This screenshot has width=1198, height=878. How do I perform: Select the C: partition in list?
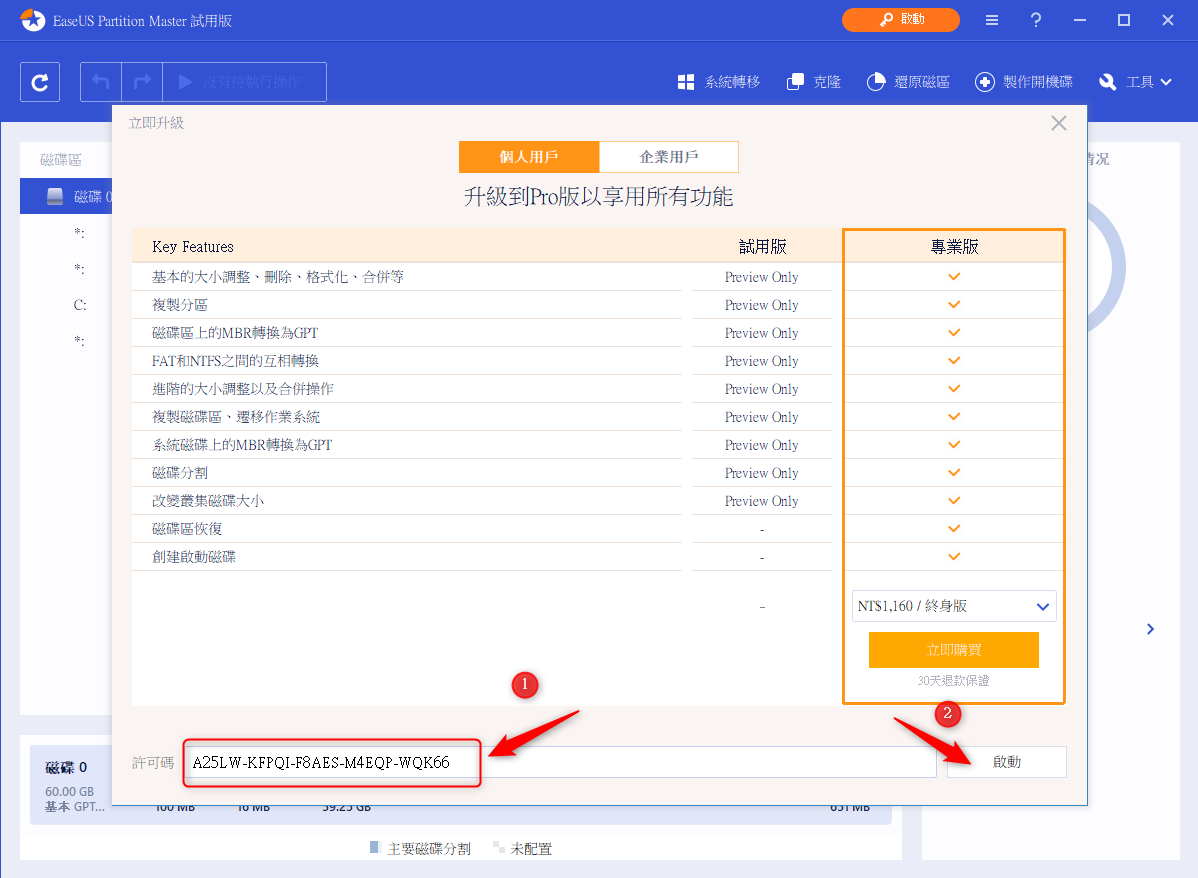pyautogui.click(x=80, y=305)
